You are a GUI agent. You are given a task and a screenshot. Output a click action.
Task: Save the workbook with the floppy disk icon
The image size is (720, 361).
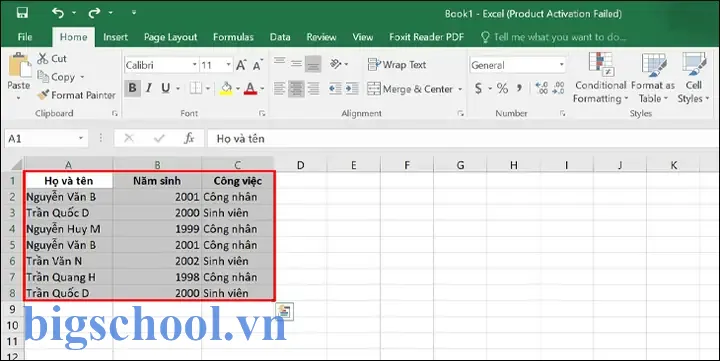(x=22, y=13)
